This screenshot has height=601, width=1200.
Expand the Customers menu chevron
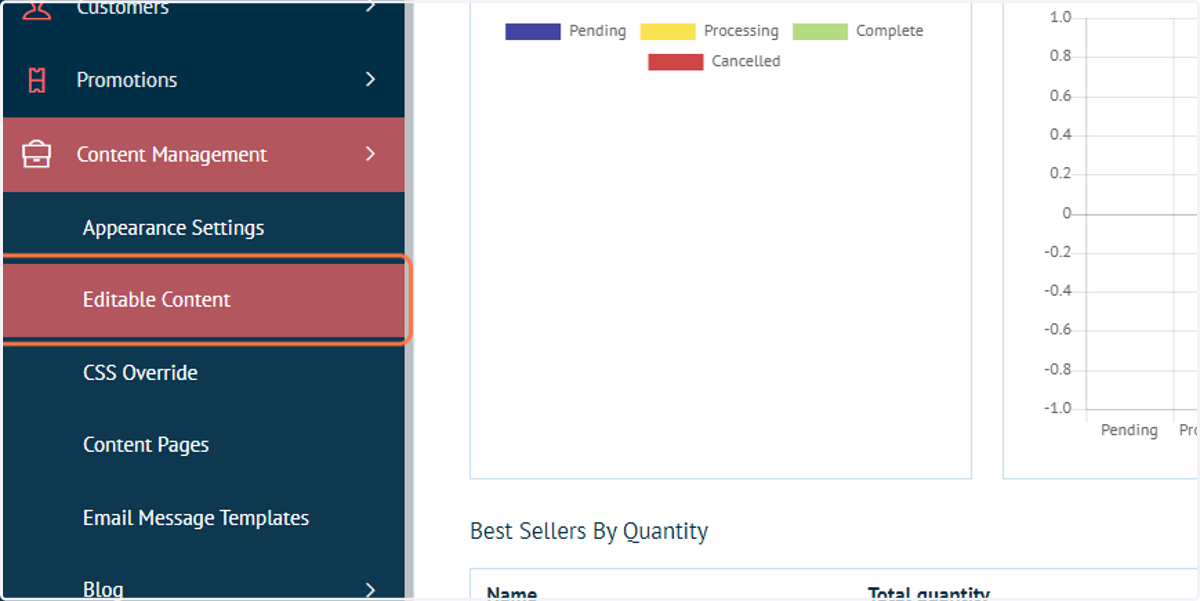click(x=370, y=7)
